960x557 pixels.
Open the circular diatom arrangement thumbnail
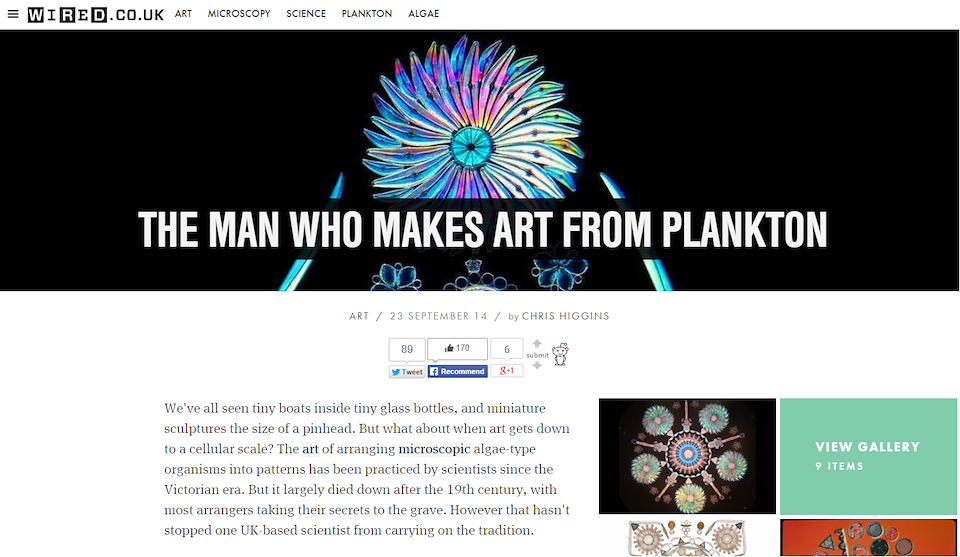[x=687, y=456]
